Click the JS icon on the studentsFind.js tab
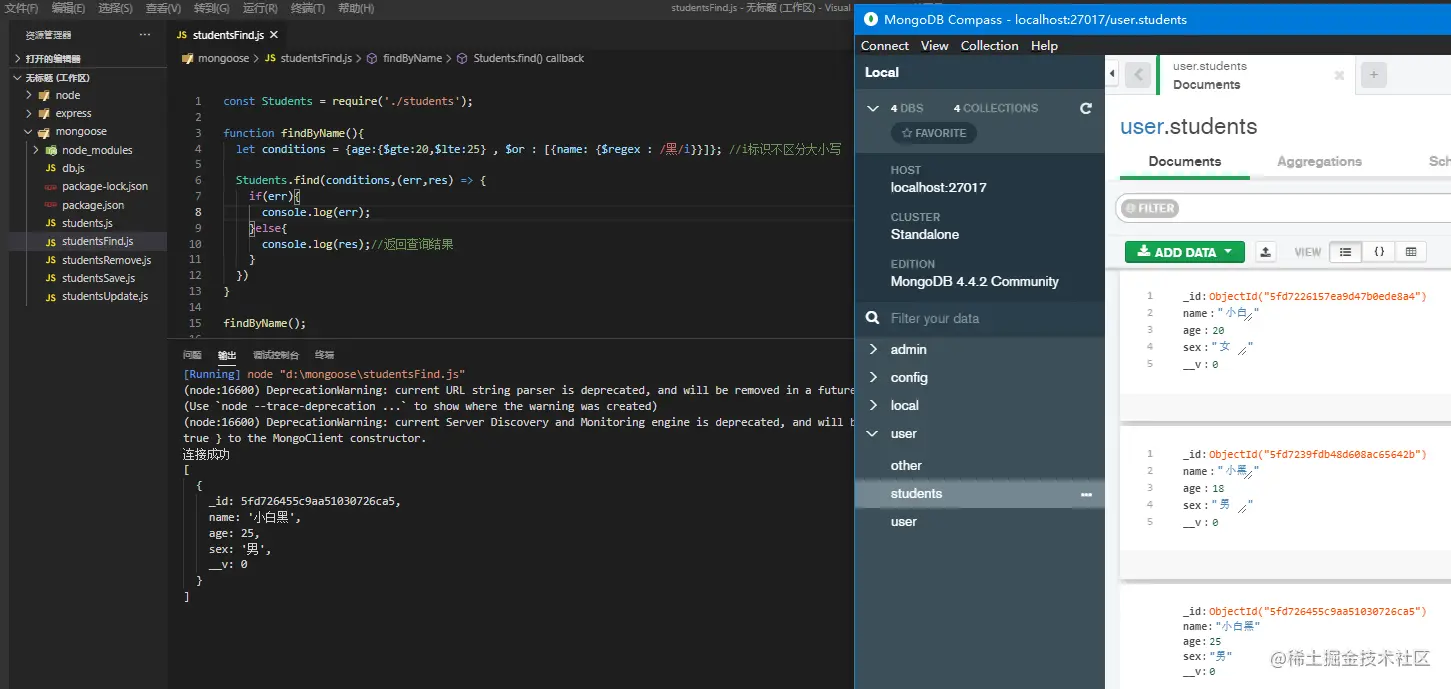1451x689 pixels. tap(182, 35)
